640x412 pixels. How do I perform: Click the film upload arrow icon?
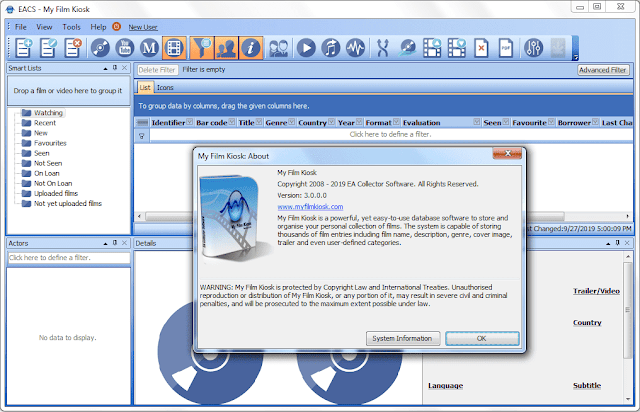(x=432, y=48)
